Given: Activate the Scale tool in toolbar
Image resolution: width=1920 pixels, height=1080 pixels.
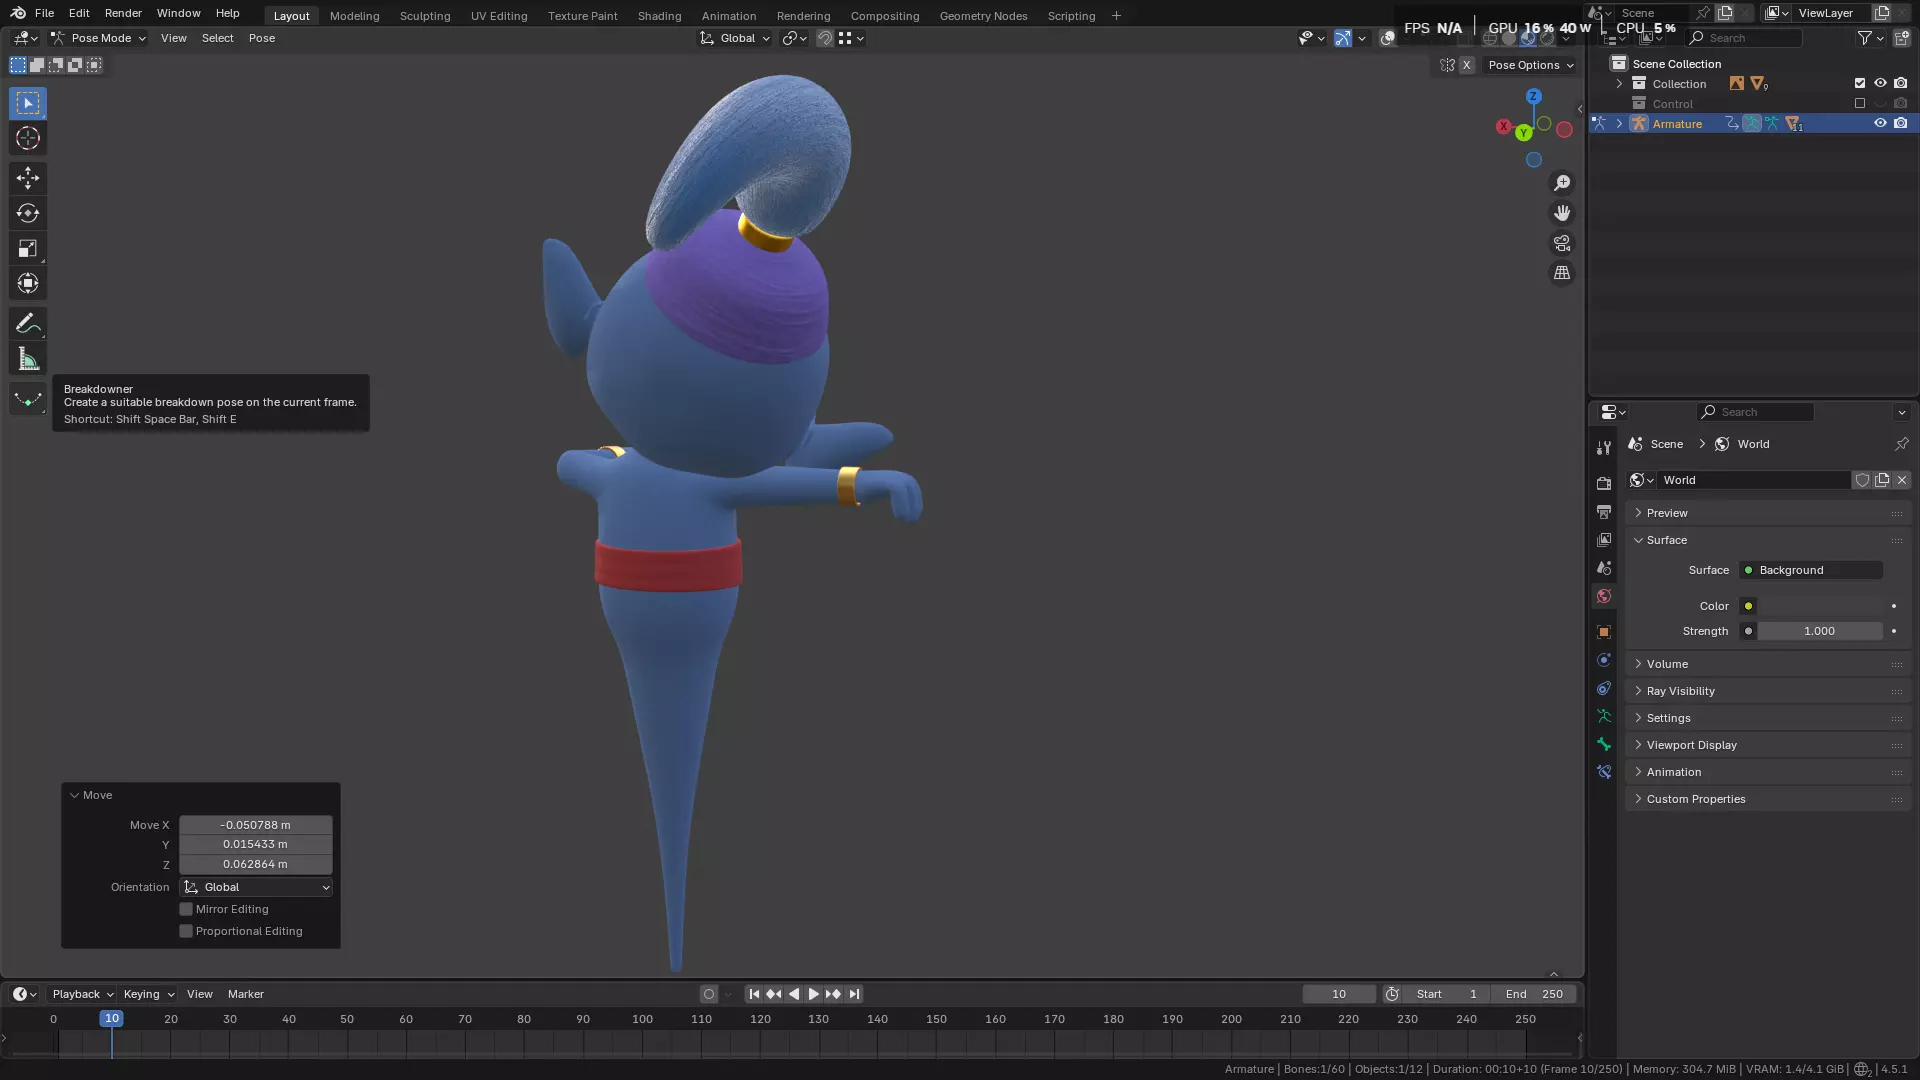Looking at the screenshot, I should click(28, 248).
